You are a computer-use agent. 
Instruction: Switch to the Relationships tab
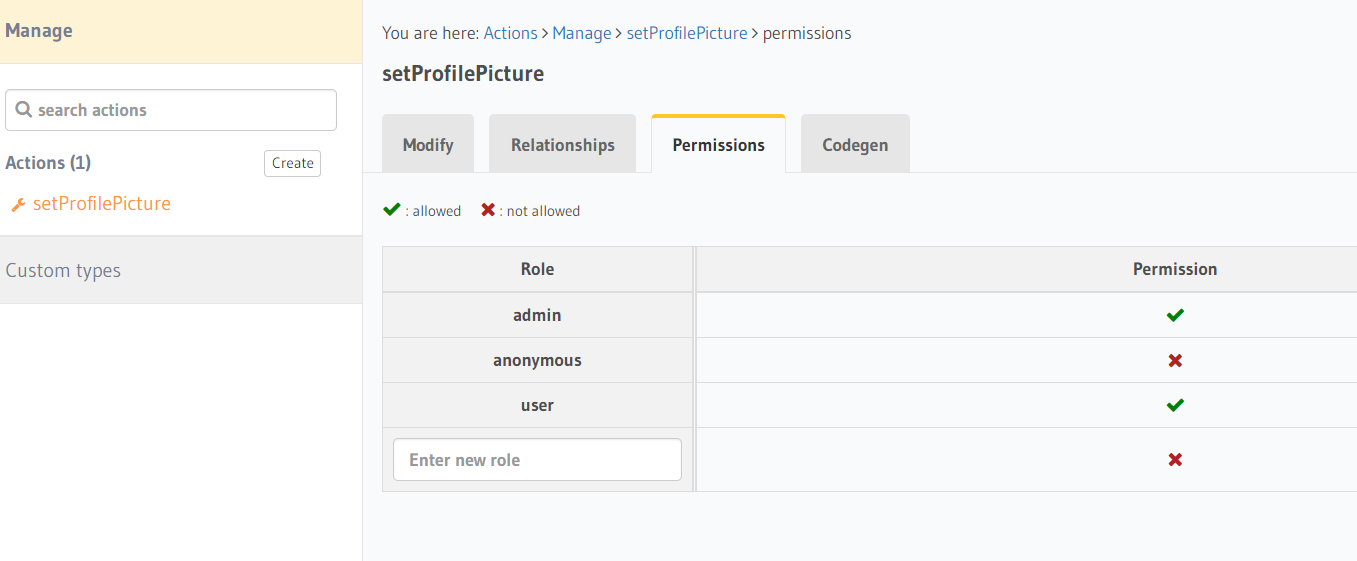tap(562, 145)
